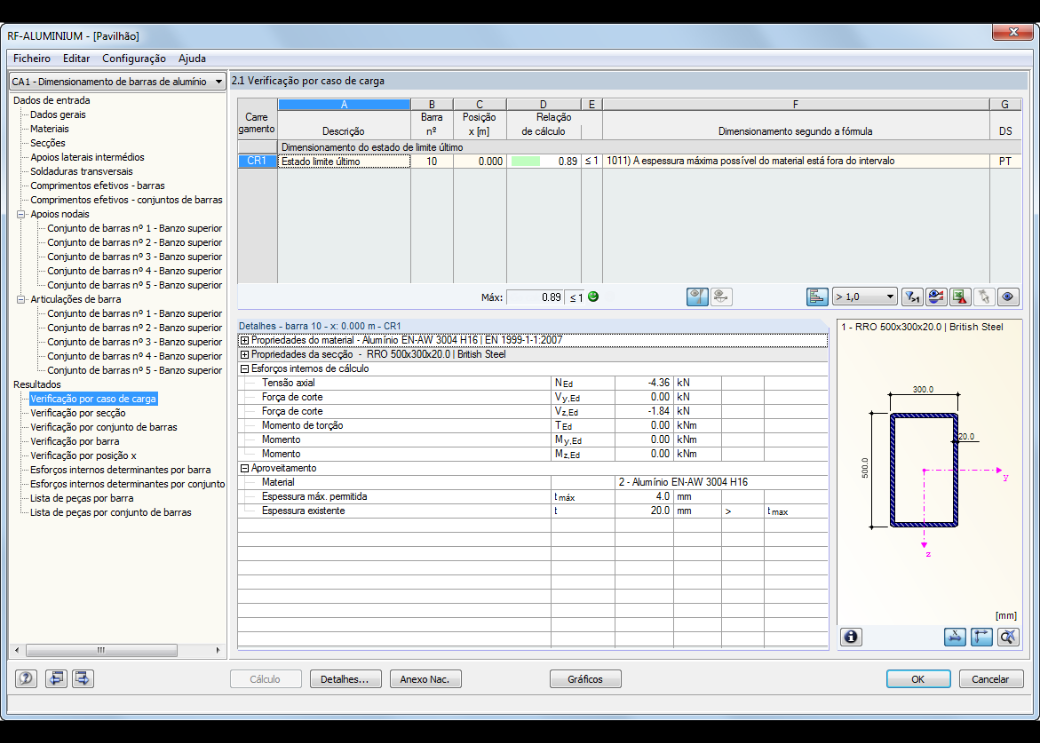Select the CR1 load case cell
The height and width of the screenshot is (743, 1040).
(257, 161)
